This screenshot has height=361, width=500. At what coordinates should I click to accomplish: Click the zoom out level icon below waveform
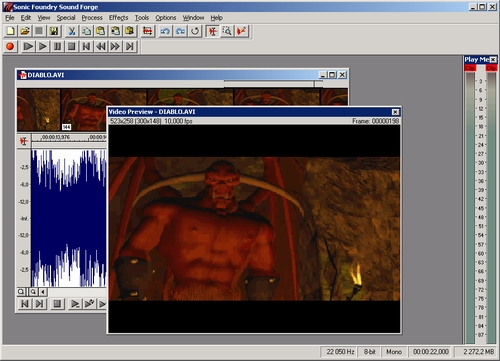point(21,292)
